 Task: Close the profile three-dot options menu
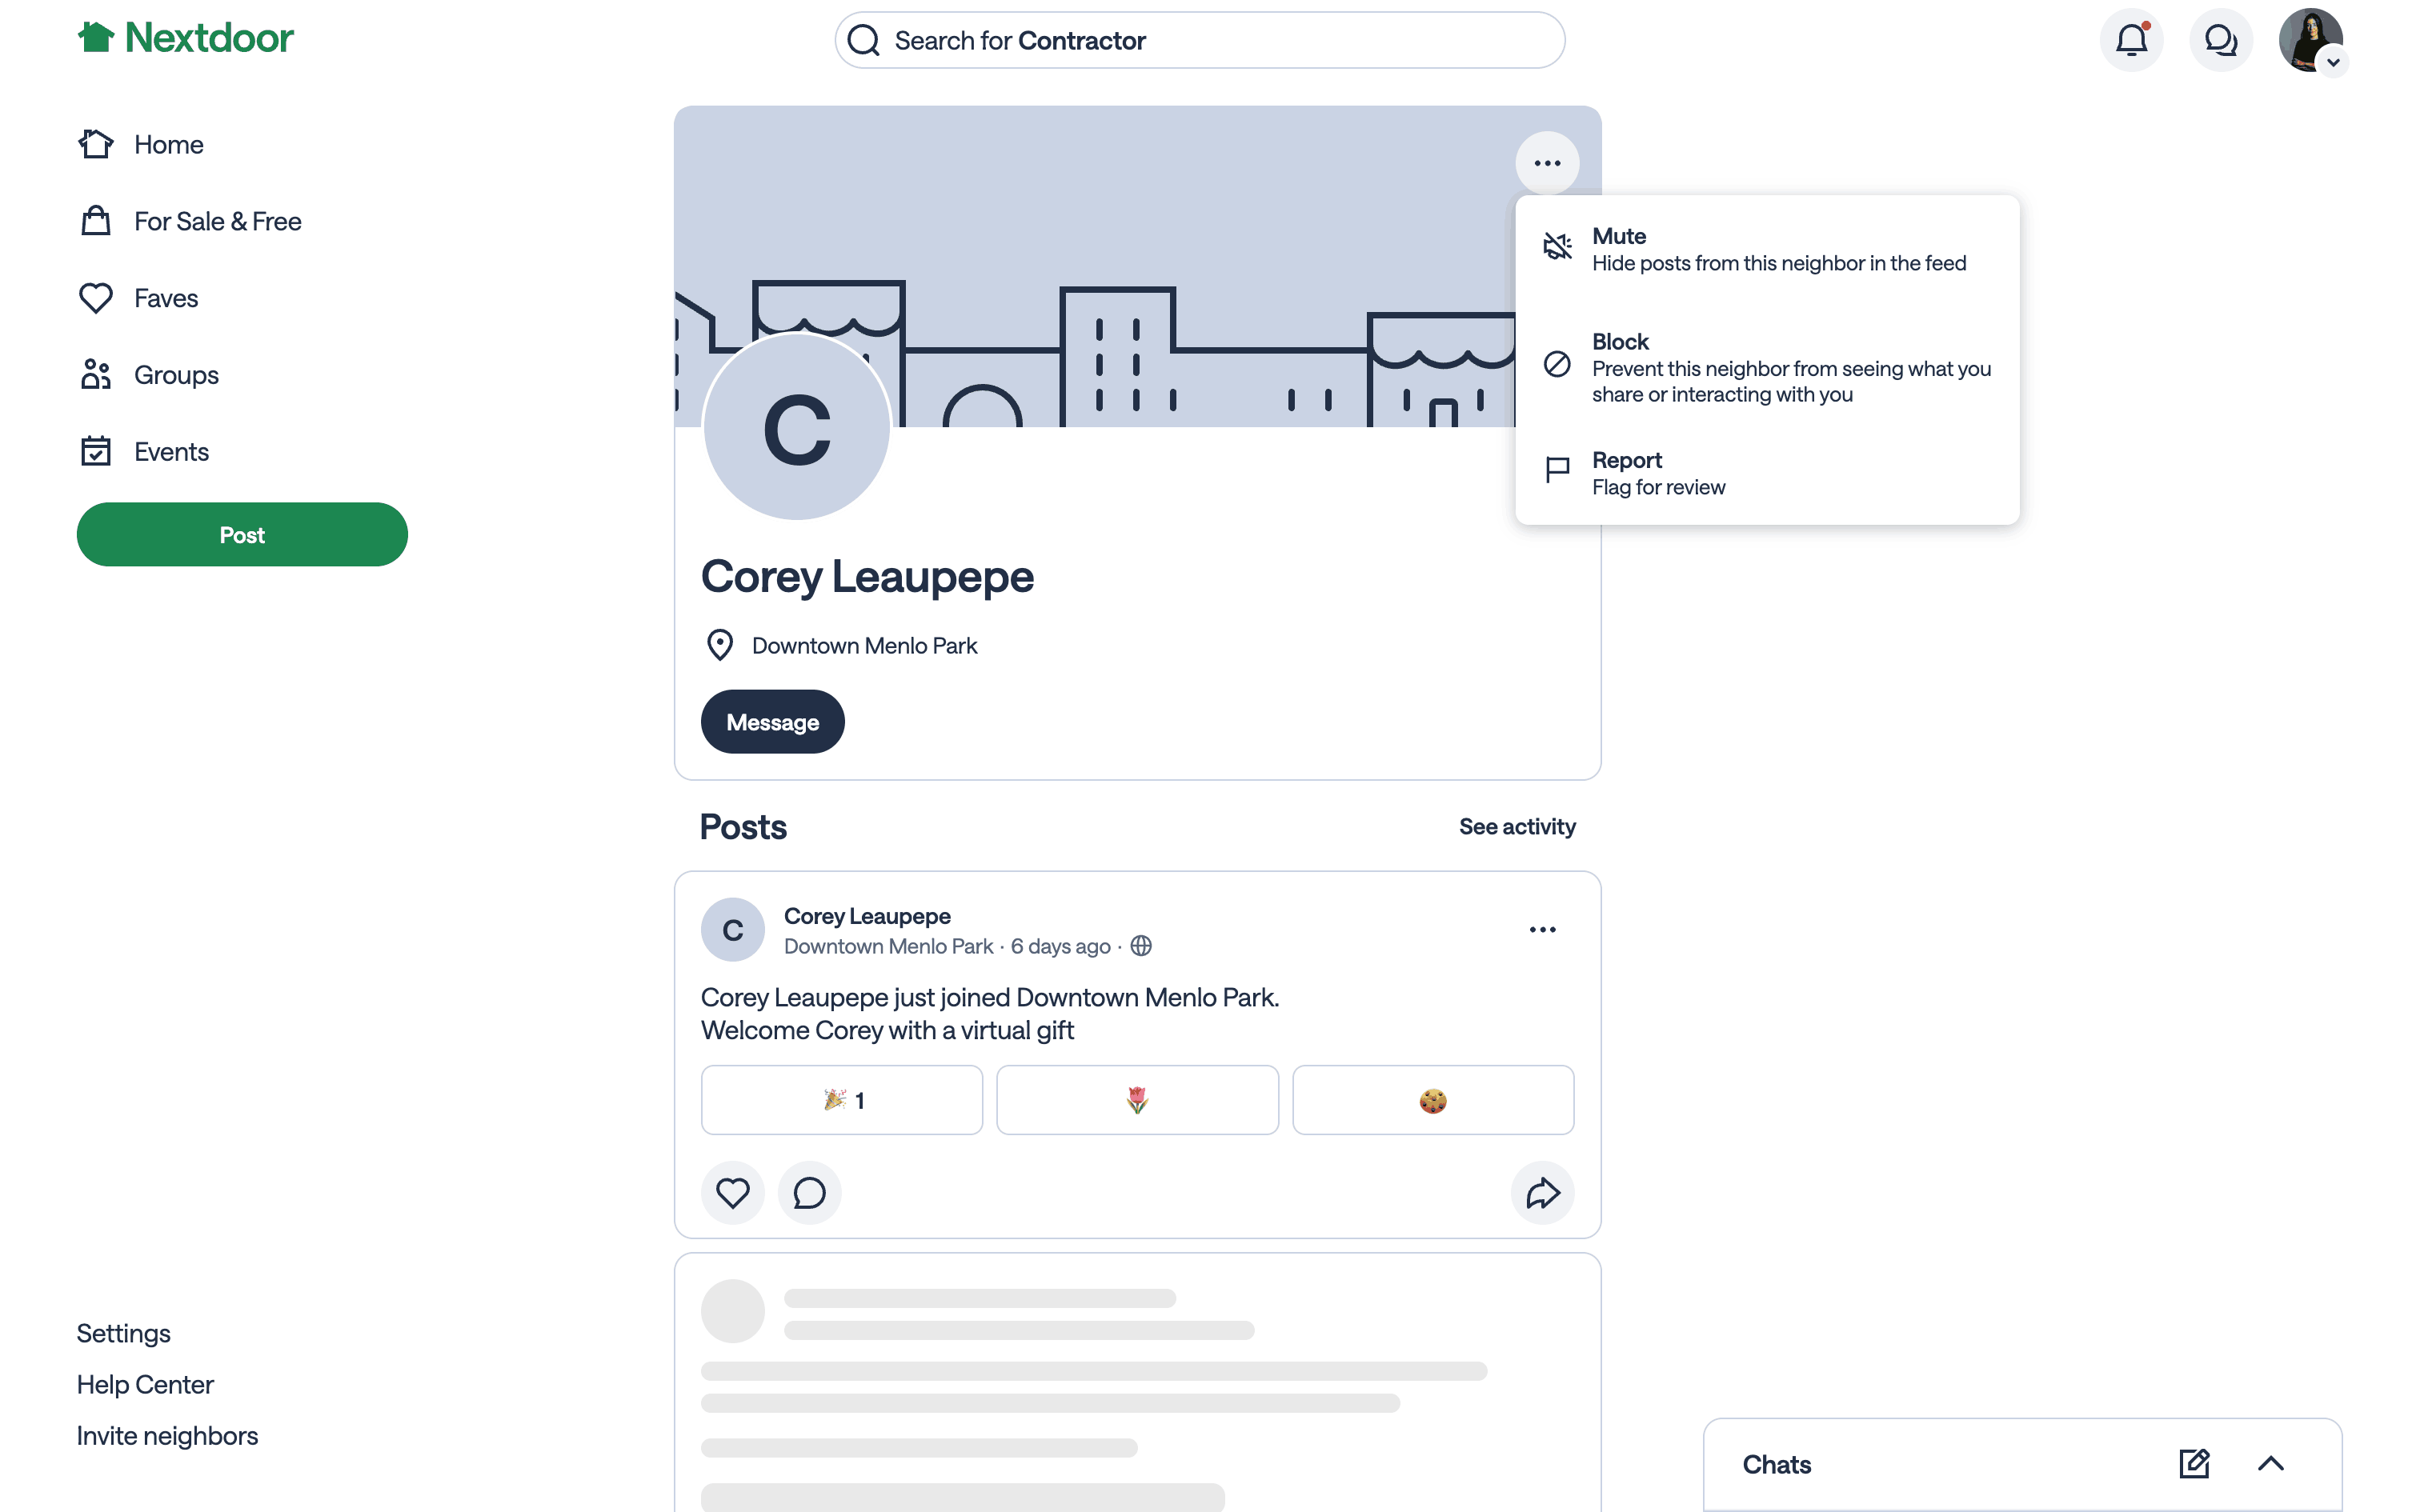tap(1547, 163)
